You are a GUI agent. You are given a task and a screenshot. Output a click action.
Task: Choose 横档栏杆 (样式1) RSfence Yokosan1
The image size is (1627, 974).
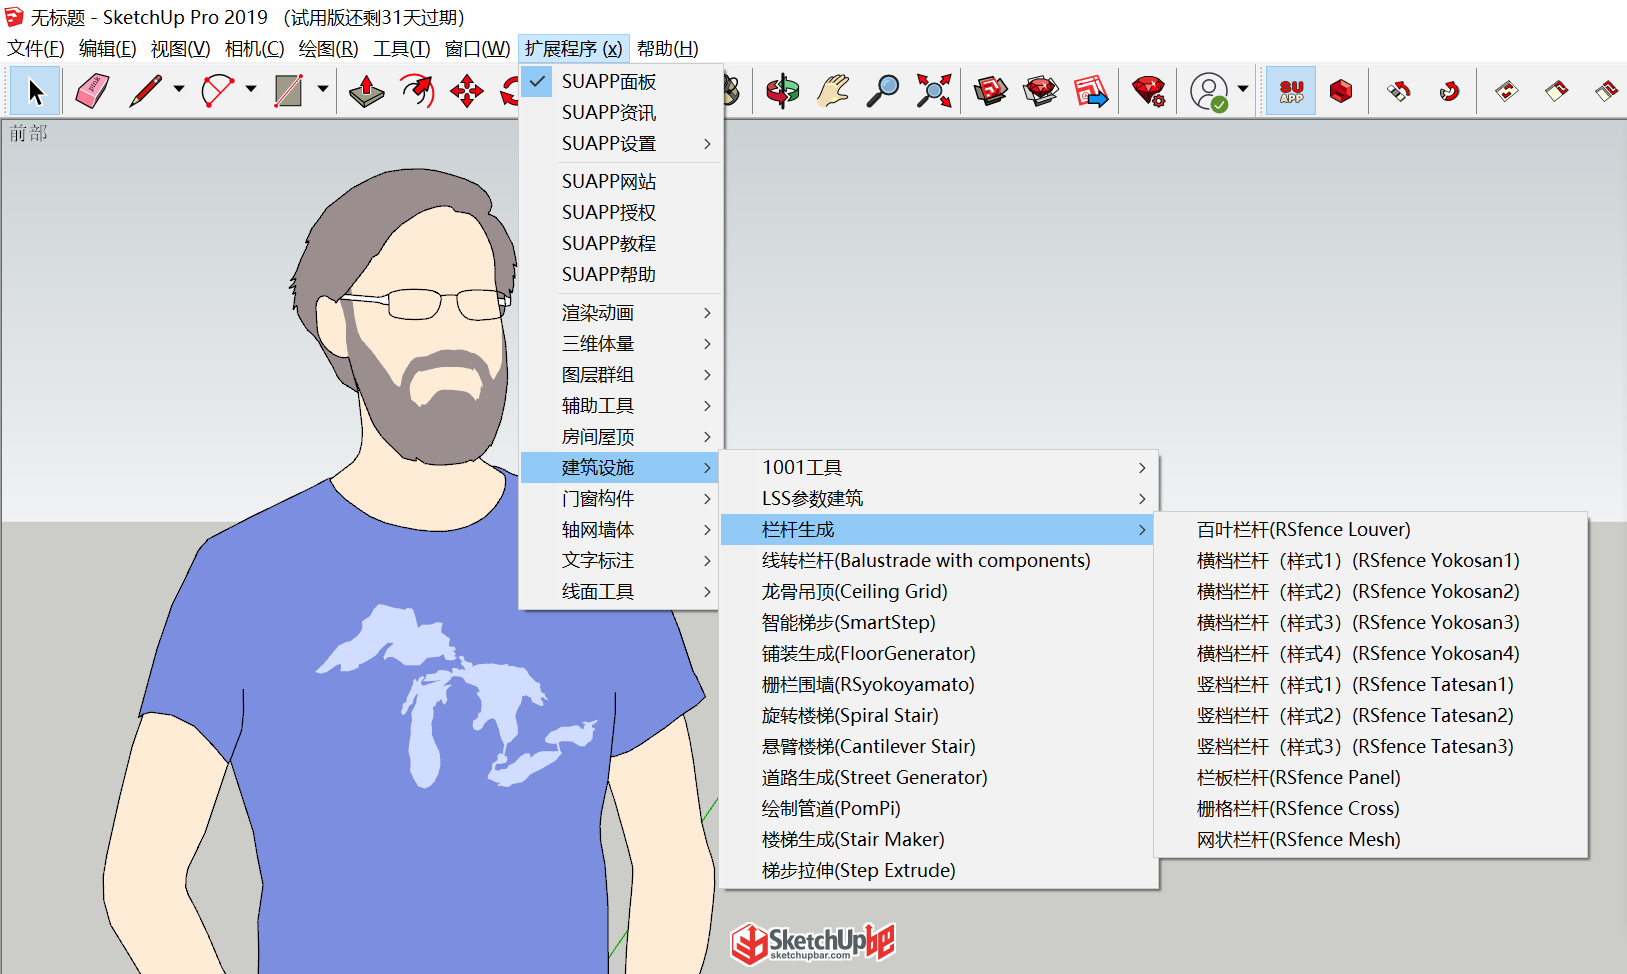[1371, 560]
